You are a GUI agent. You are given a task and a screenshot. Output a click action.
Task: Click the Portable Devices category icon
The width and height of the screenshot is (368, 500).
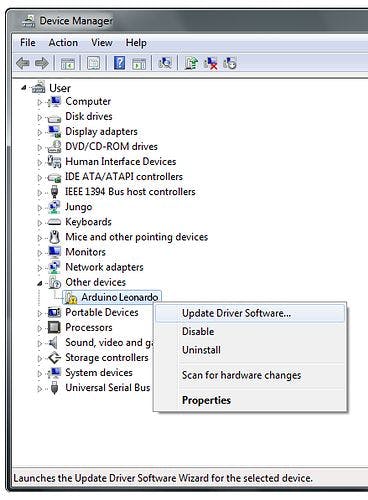pyautogui.click(x=54, y=312)
